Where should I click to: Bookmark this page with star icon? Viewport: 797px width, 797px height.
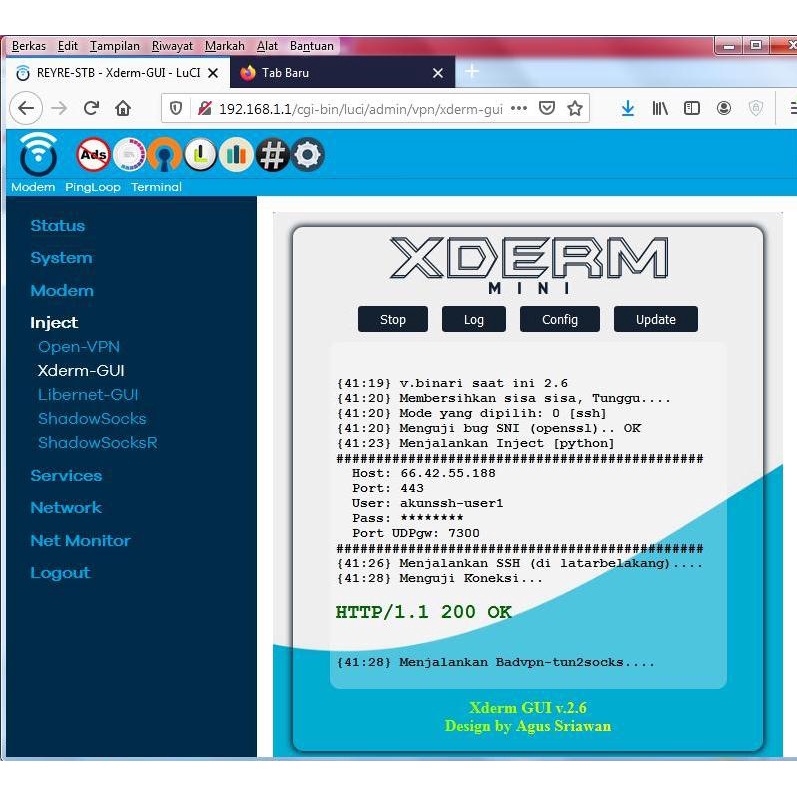[x=575, y=108]
